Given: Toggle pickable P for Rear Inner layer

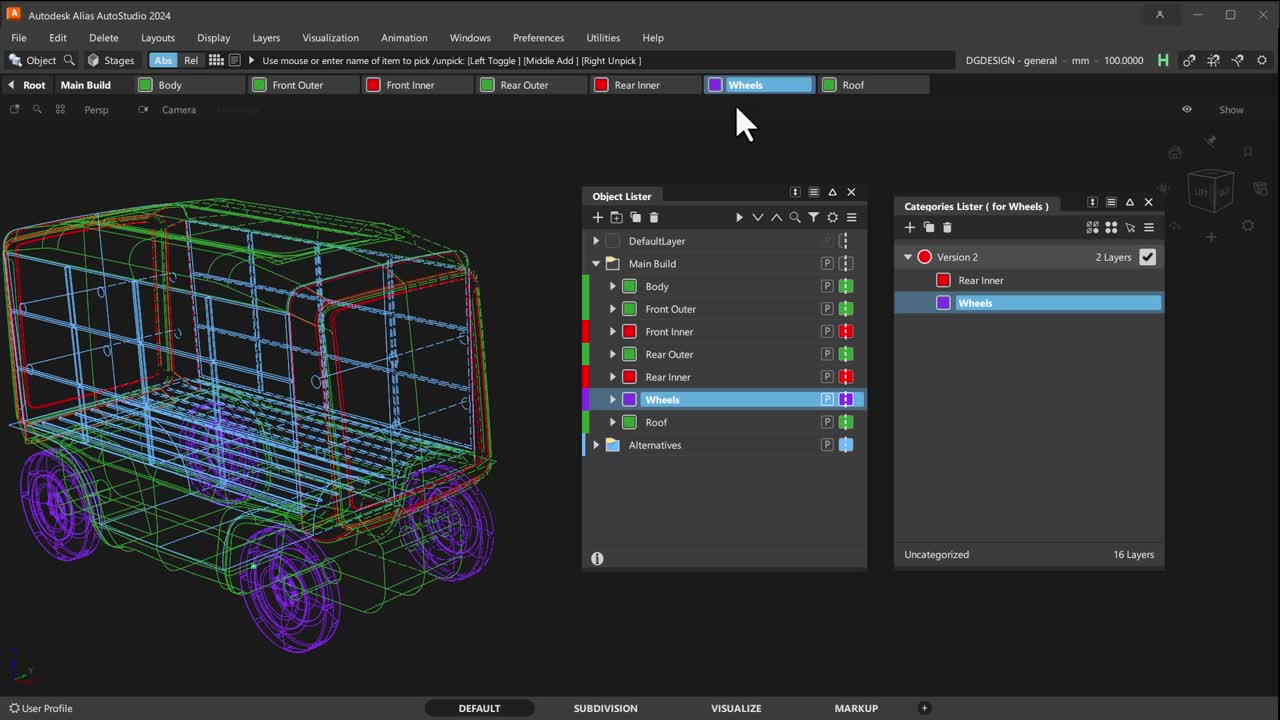Looking at the screenshot, I should (827, 377).
